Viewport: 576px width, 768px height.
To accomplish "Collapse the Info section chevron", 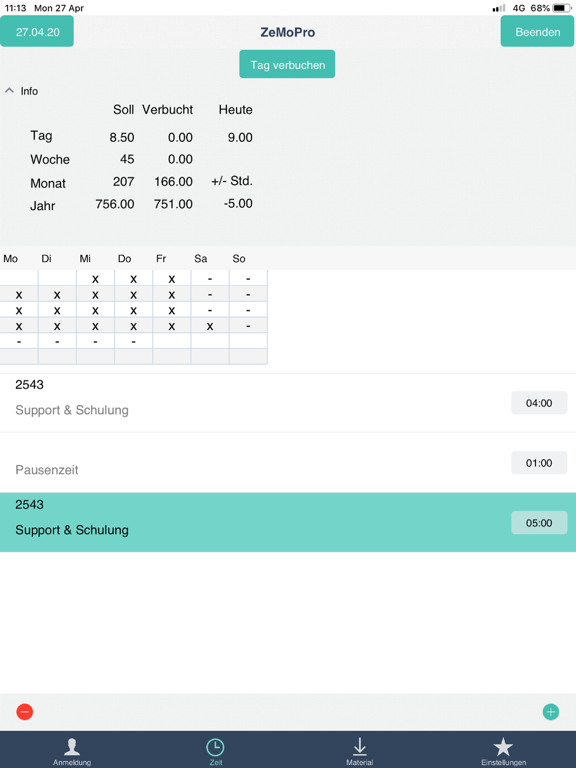I will click(9, 91).
